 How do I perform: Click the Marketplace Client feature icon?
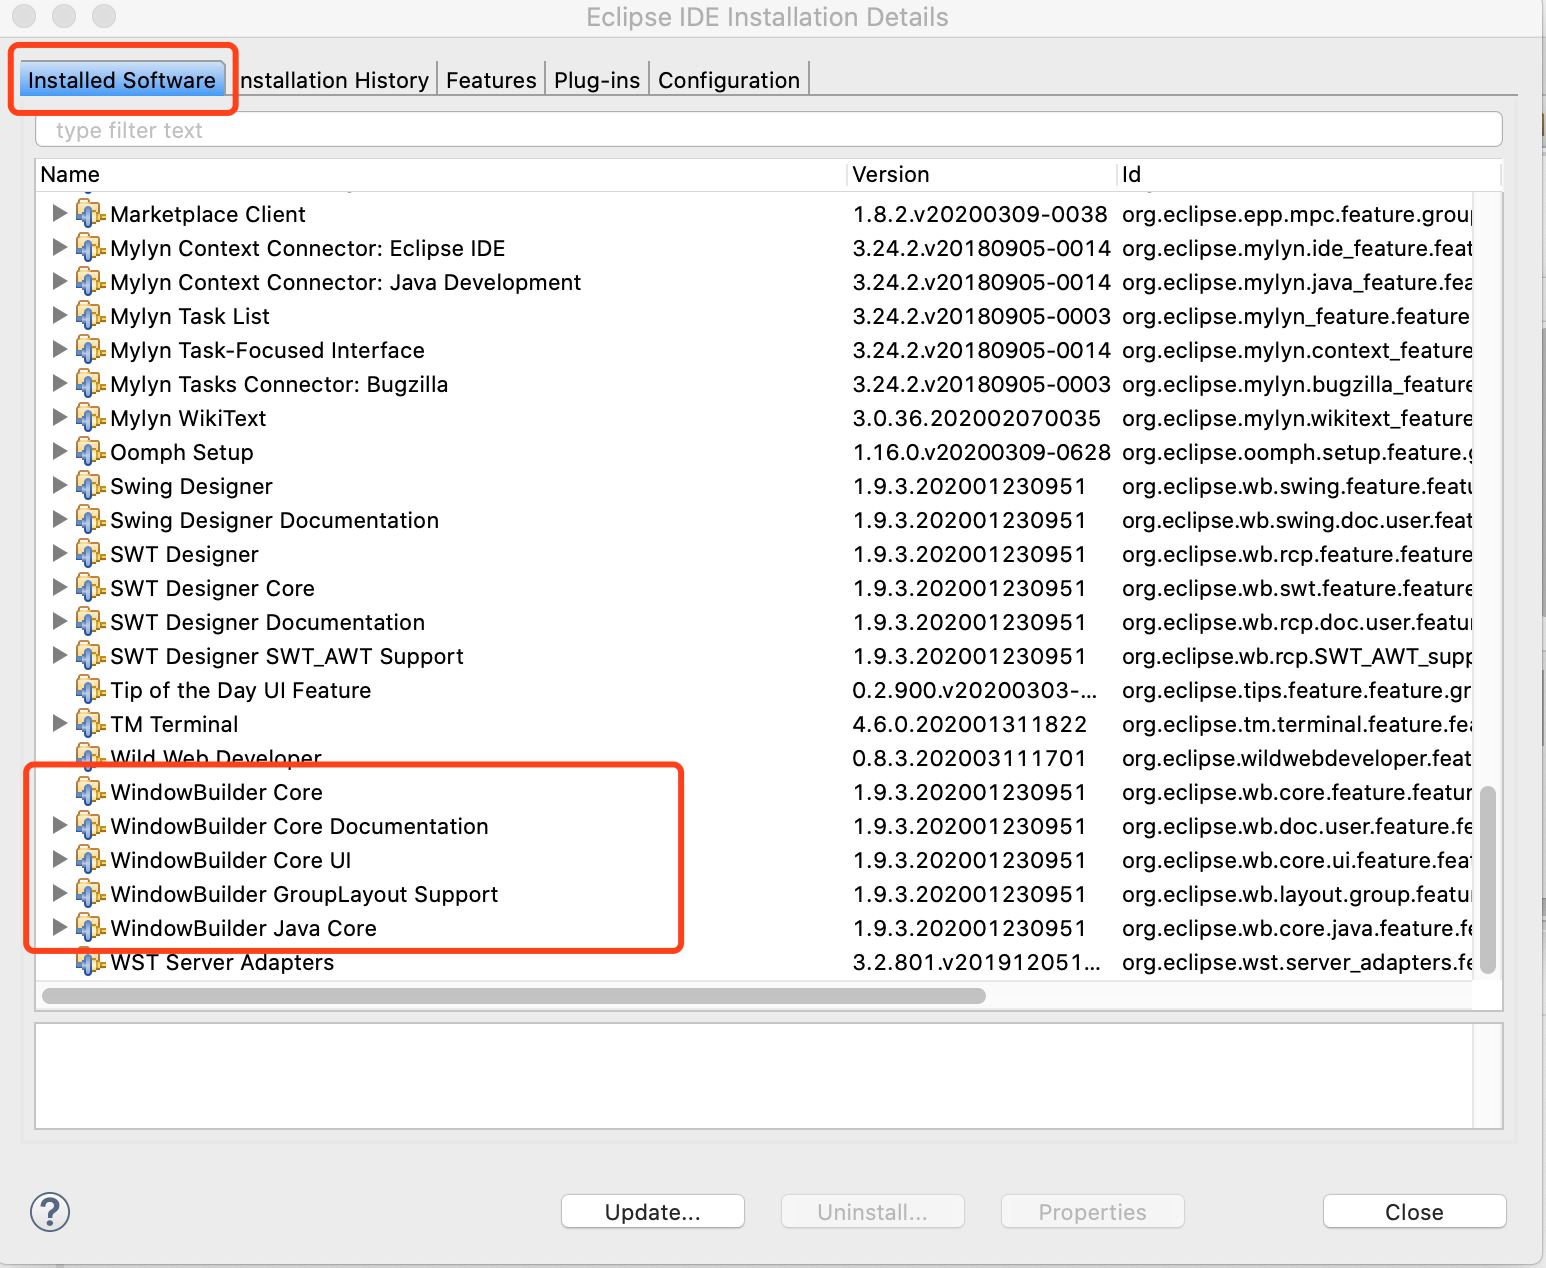tap(90, 214)
